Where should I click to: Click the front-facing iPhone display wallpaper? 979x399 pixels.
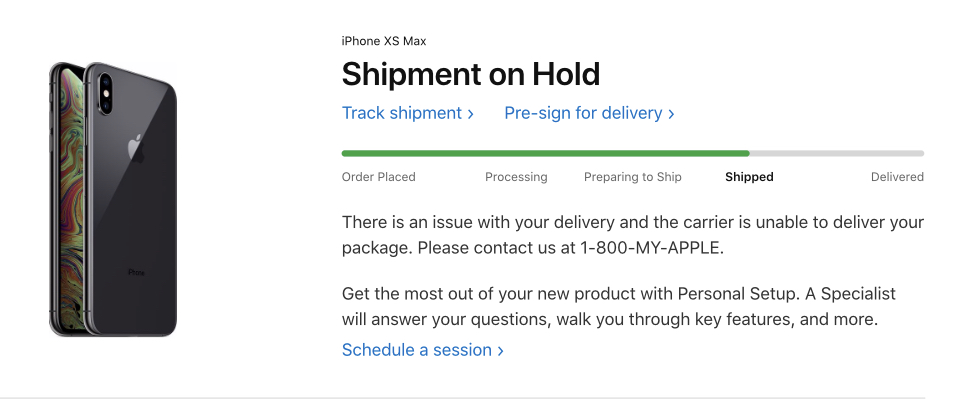[x=67, y=200]
